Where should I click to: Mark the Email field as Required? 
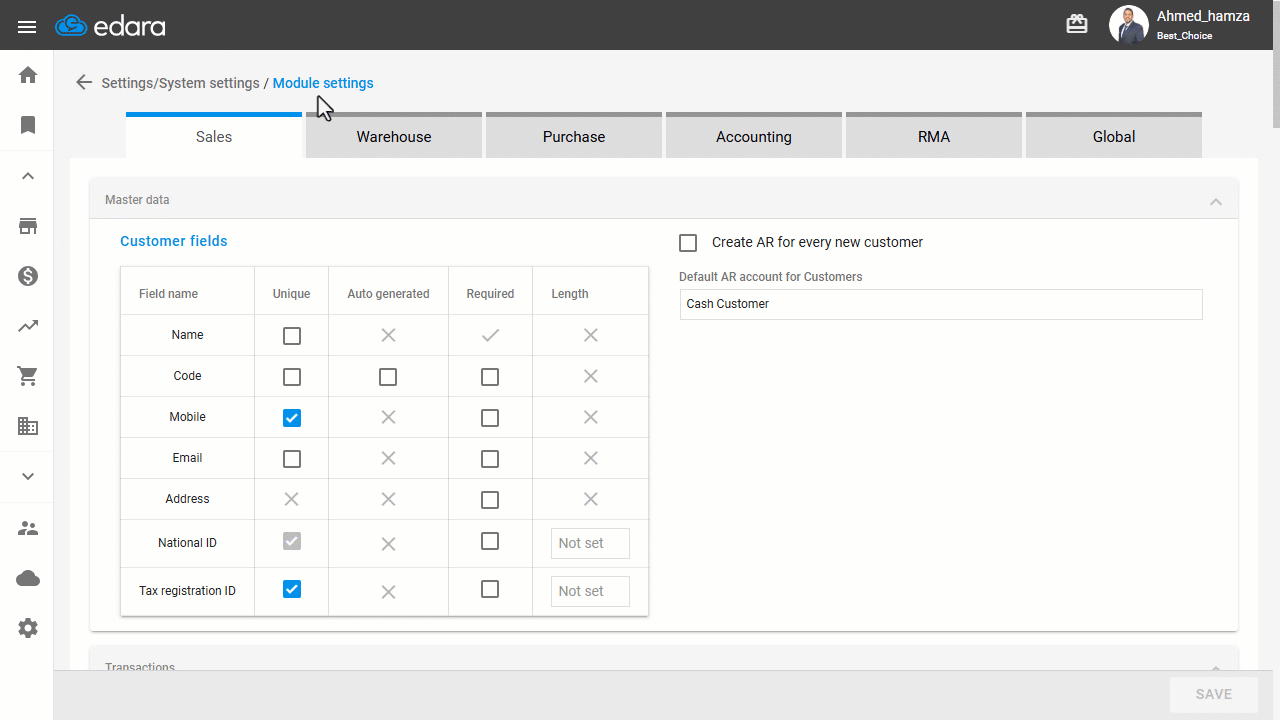[x=490, y=459]
